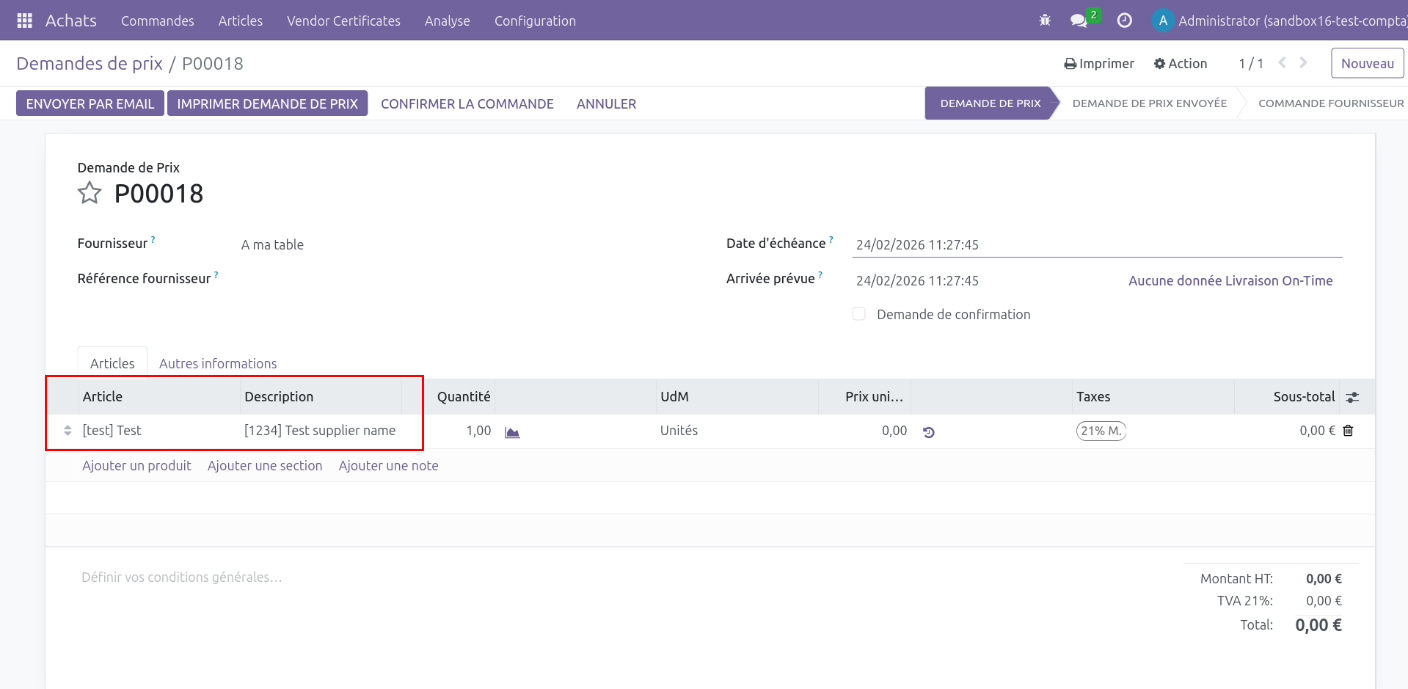
Task: Open the optional columns settings icon
Action: (1352, 397)
